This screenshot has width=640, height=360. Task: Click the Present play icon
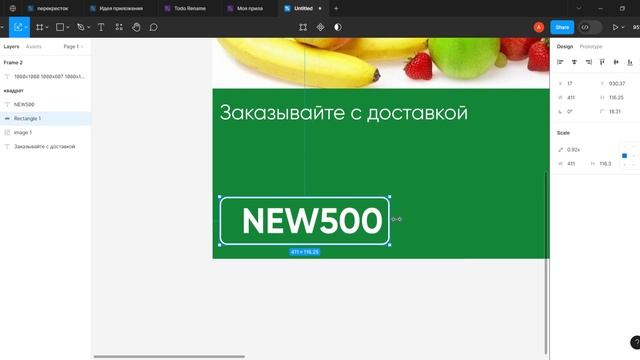coord(615,27)
